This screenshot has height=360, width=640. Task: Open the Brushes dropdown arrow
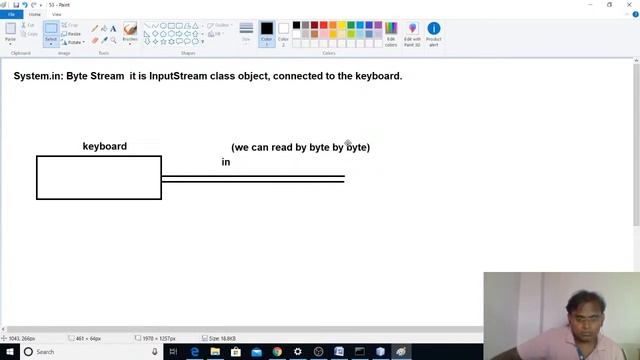(x=130, y=43)
